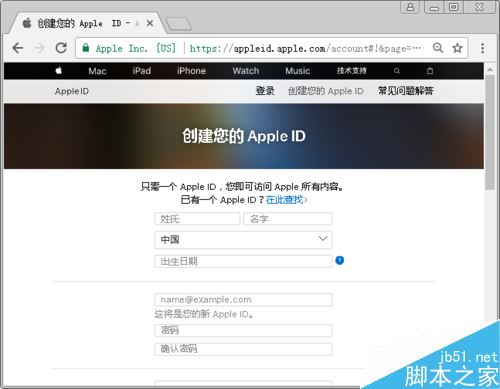Viewport: 500px width, 389px height.
Task: Open the Chrome three-dot menu
Action: click(x=482, y=48)
